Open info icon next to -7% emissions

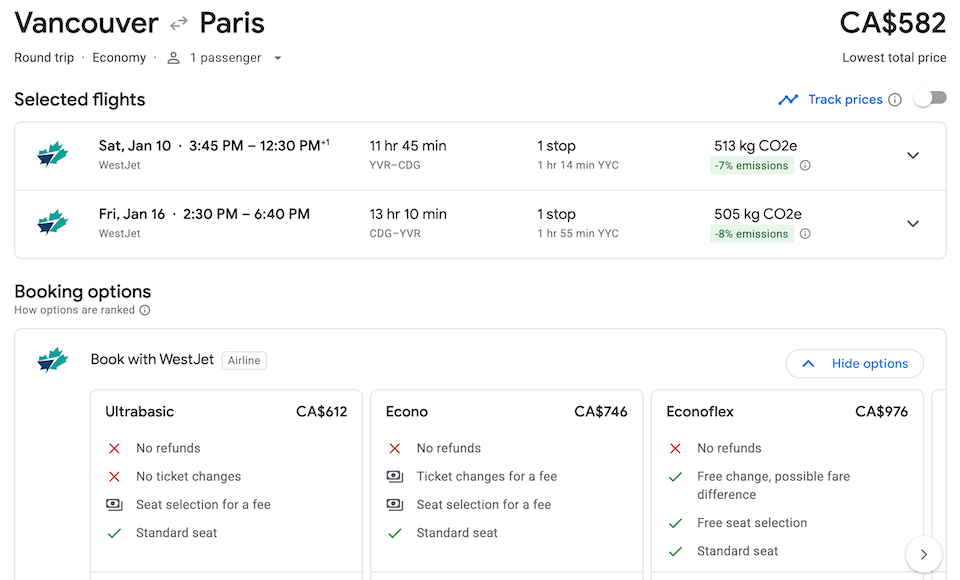point(805,165)
